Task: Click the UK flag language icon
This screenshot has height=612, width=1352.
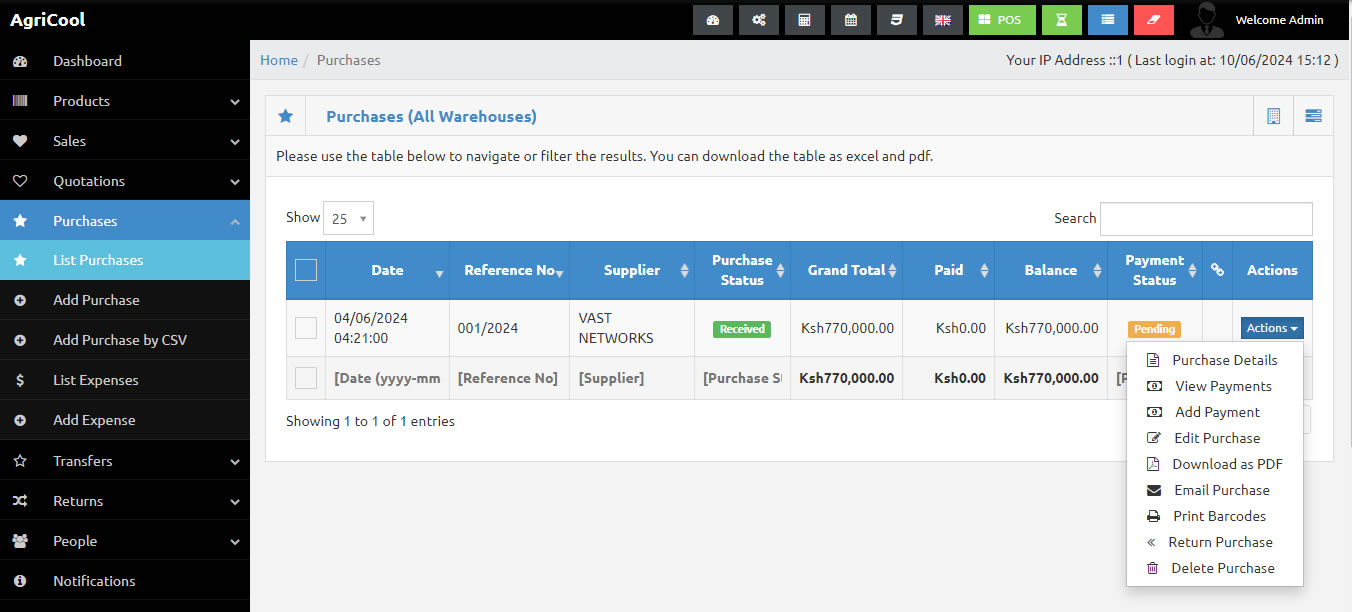Action: (942, 20)
